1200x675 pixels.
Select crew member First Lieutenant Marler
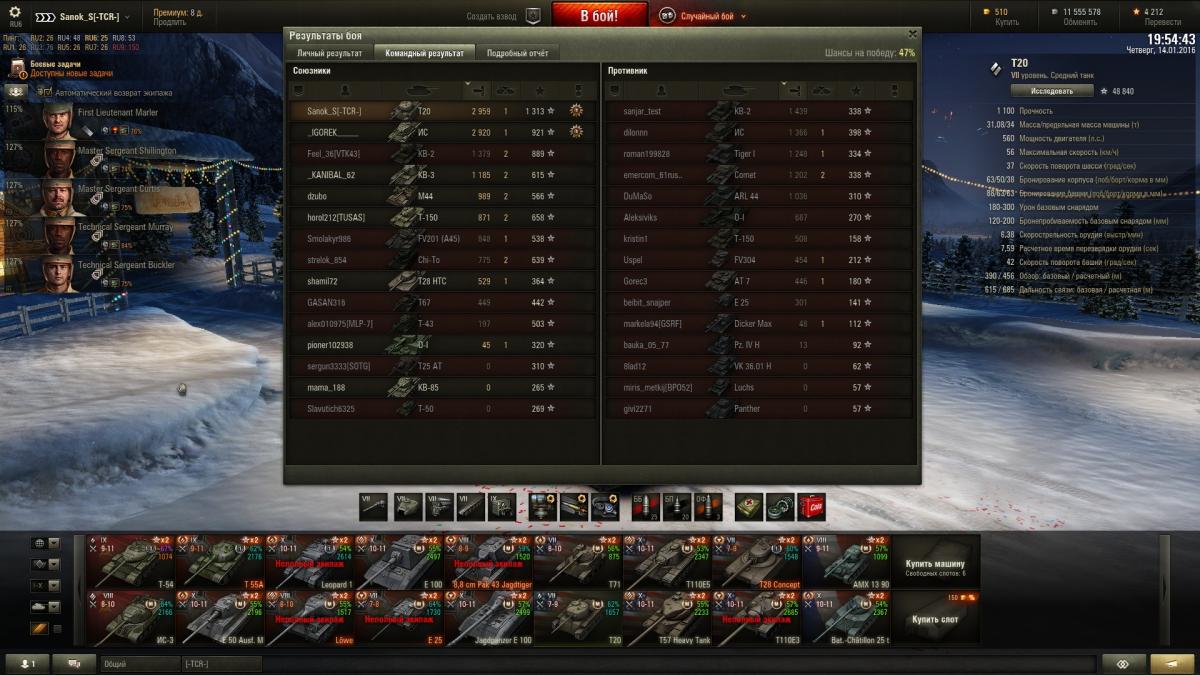95,120
